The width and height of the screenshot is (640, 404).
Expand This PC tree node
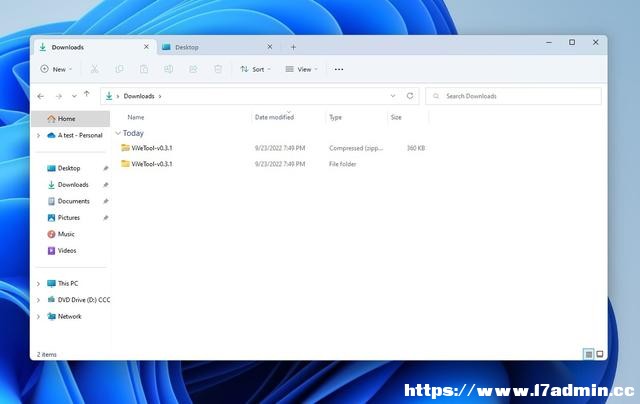[x=38, y=284]
